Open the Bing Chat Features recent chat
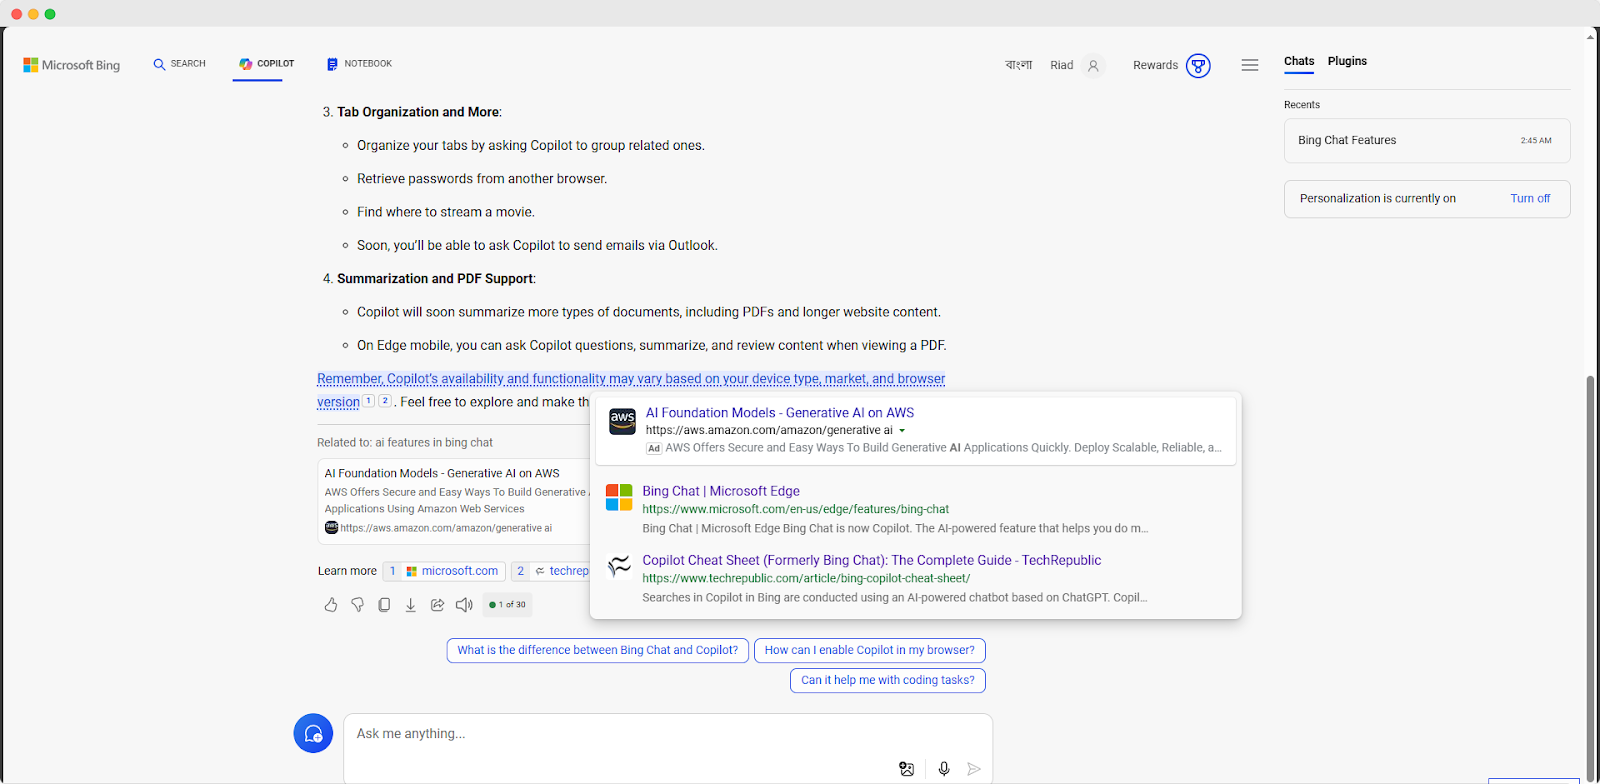The height and width of the screenshot is (784, 1600). tap(1427, 141)
